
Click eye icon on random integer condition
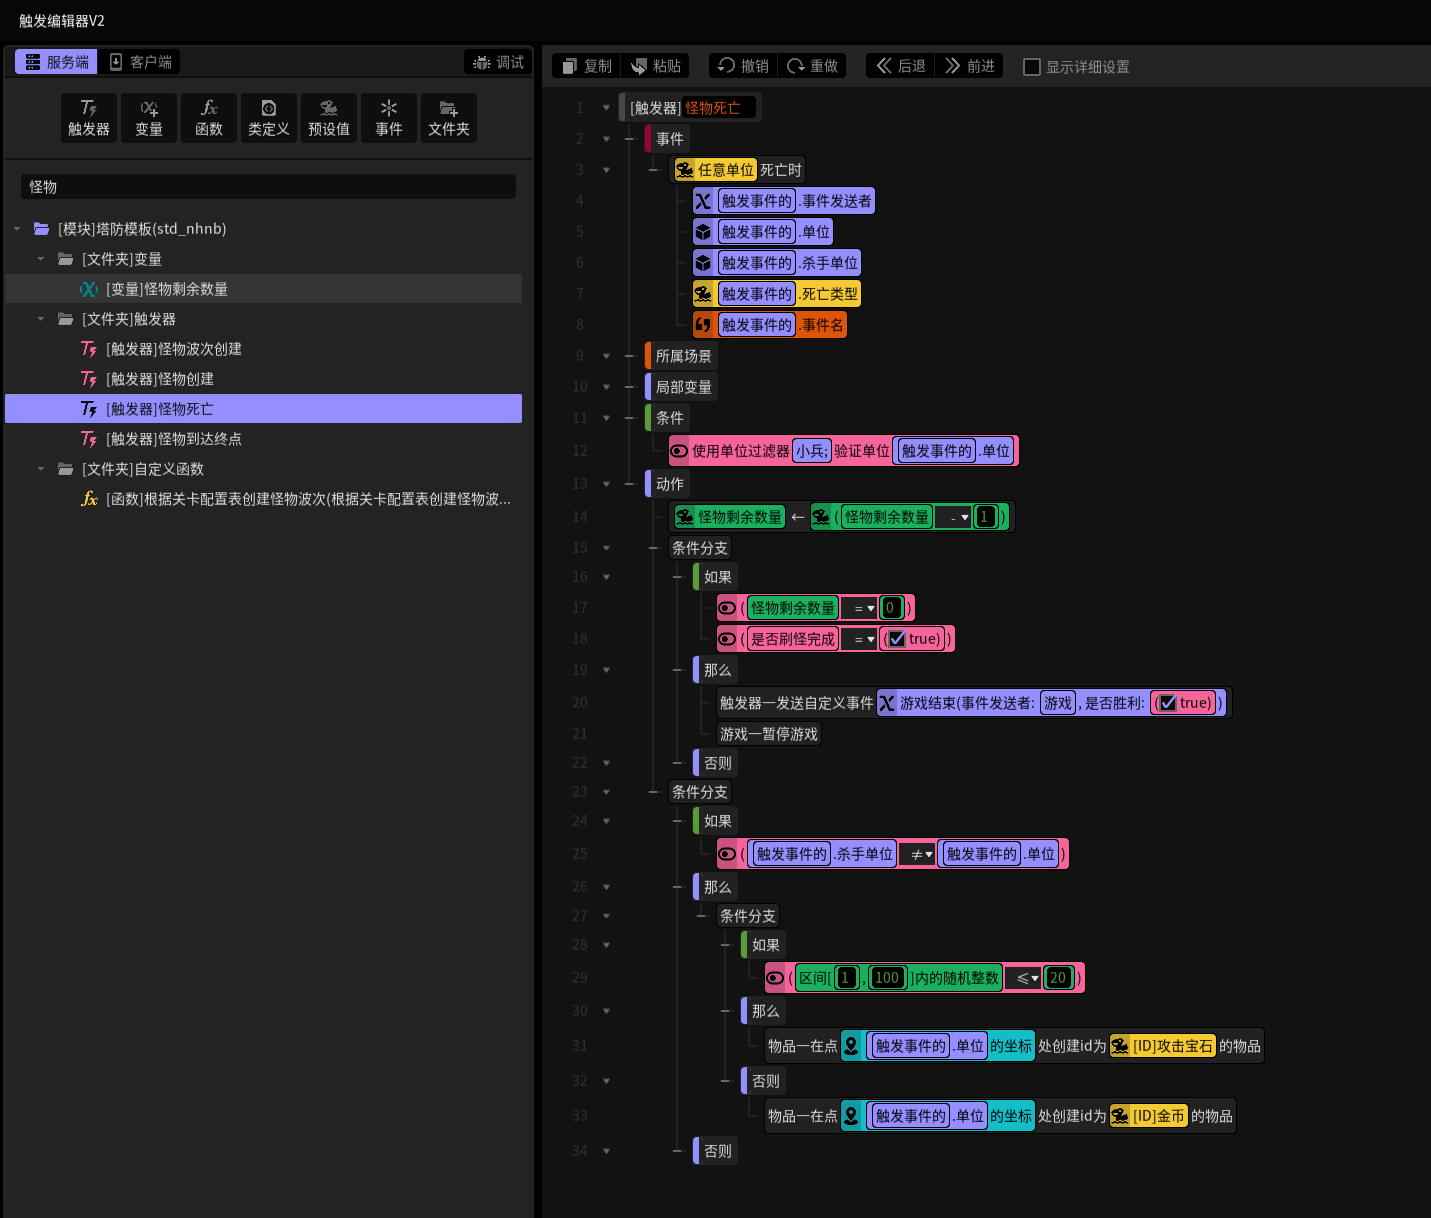tap(775, 978)
